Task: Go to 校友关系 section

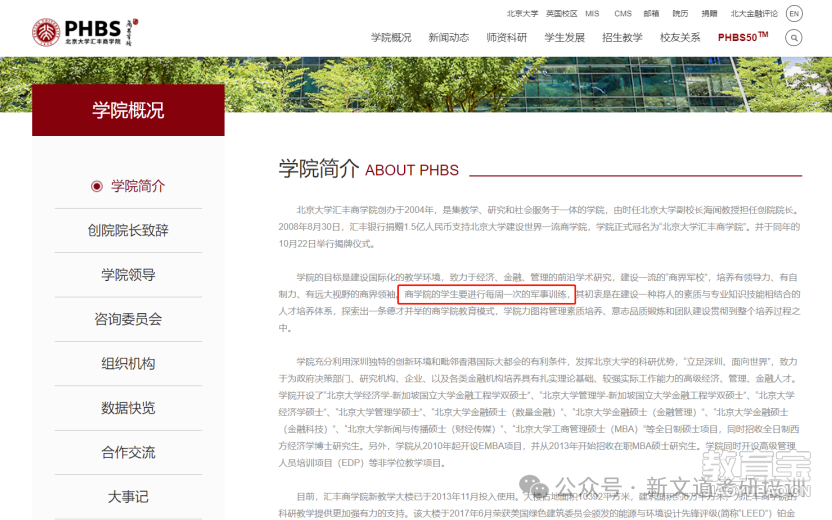Action: coord(680,38)
